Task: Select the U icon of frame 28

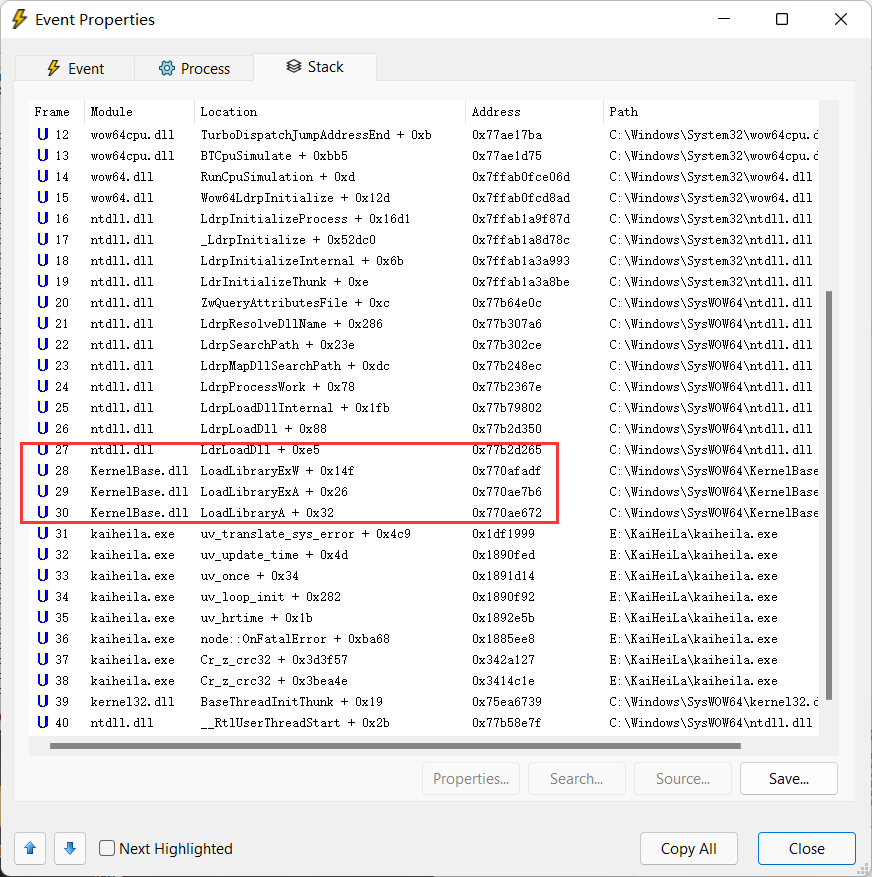Action: [43, 470]
